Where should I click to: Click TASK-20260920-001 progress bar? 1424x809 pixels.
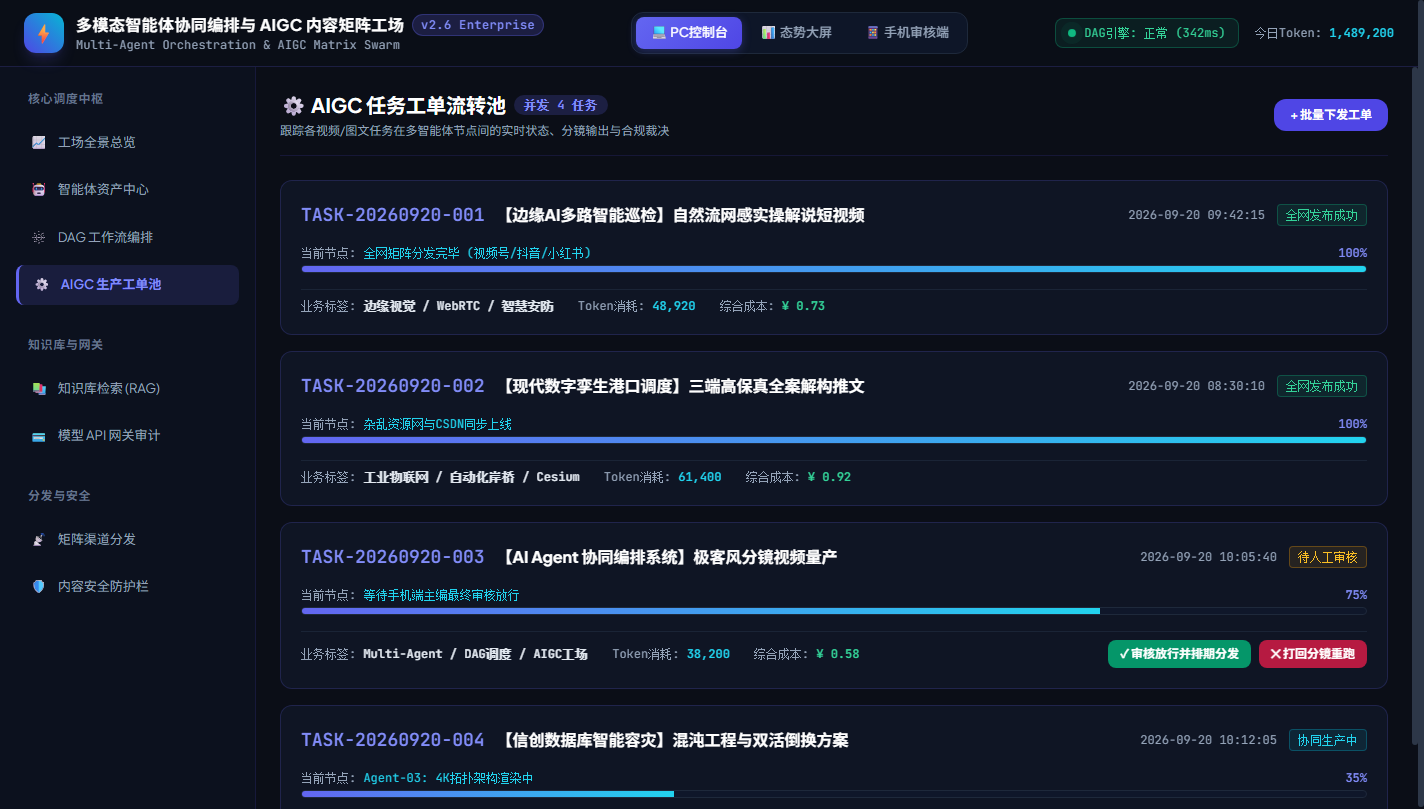pyautogui.click(x=834, y=269)
